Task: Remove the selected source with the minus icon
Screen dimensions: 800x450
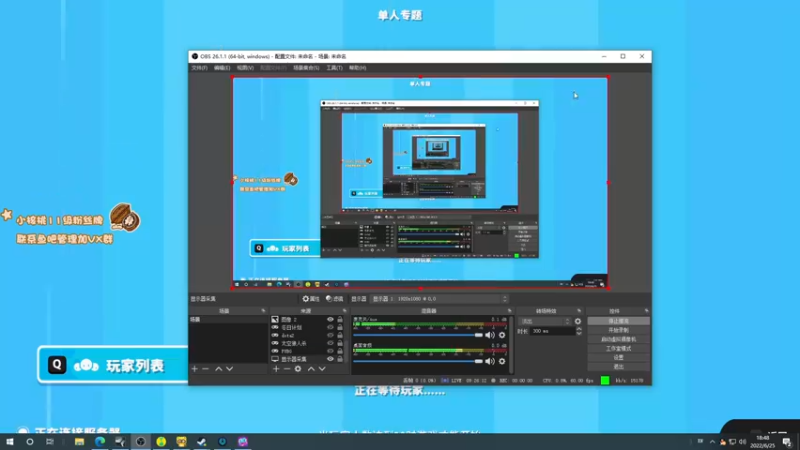Action: click(x=287, y=368)
